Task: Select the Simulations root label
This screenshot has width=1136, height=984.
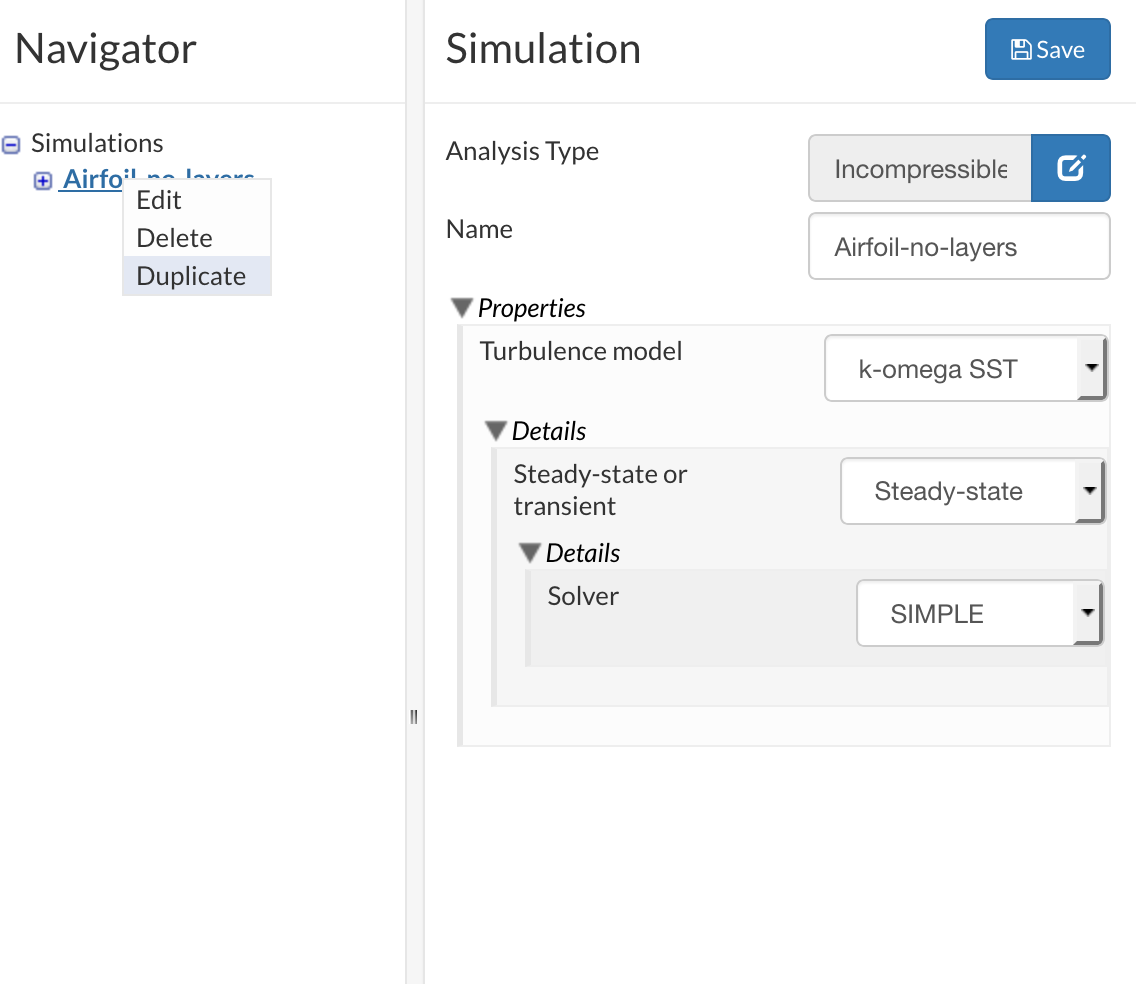Action: click(97, 144)
